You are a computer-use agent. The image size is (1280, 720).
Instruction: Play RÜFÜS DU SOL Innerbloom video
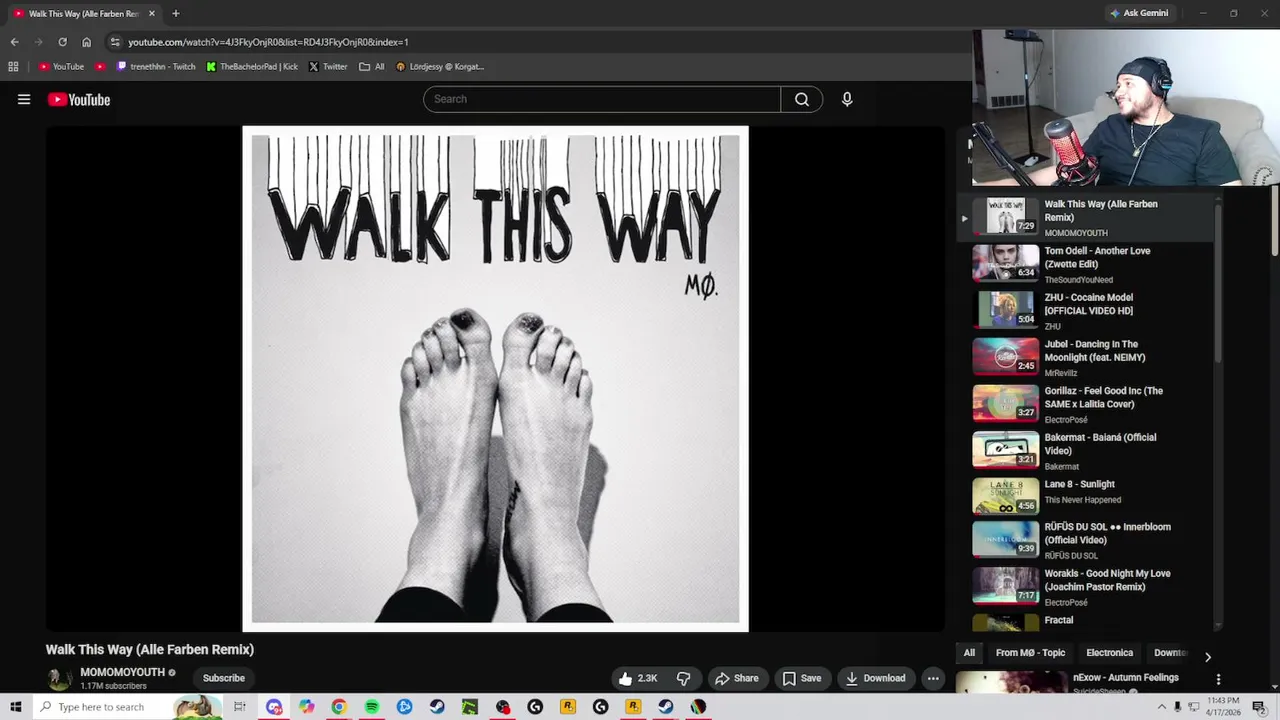1091,540
